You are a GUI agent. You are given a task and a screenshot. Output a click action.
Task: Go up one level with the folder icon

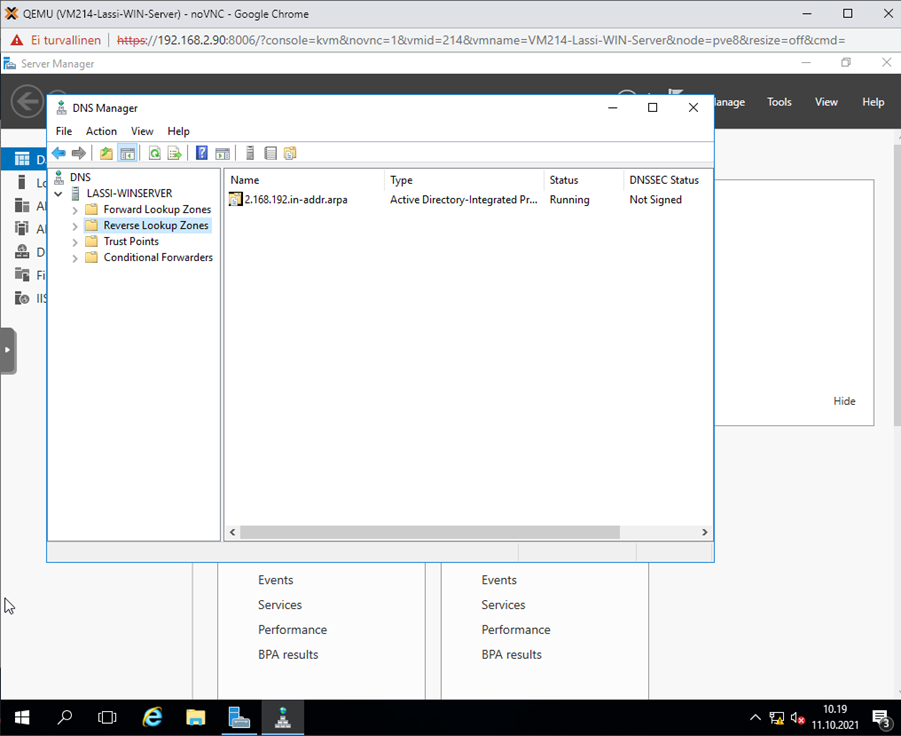click(x=106, y=153)
